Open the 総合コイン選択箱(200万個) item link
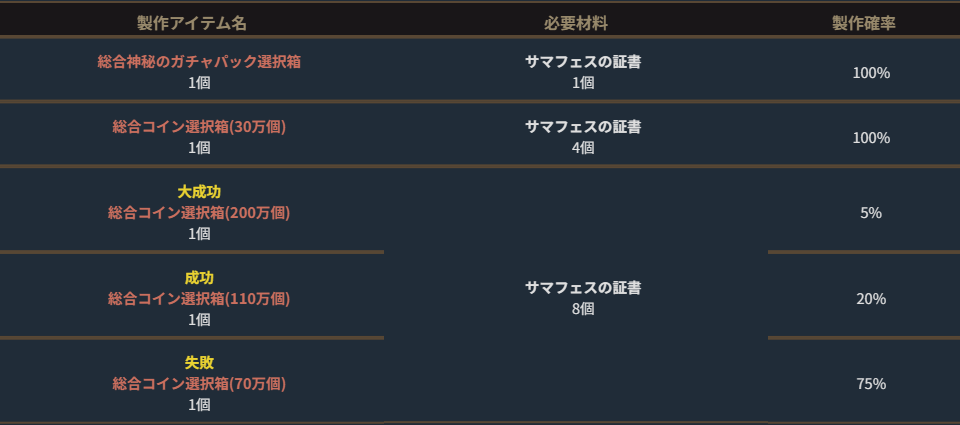The width and height of the screenshot is (960, 425). point(199,213)
